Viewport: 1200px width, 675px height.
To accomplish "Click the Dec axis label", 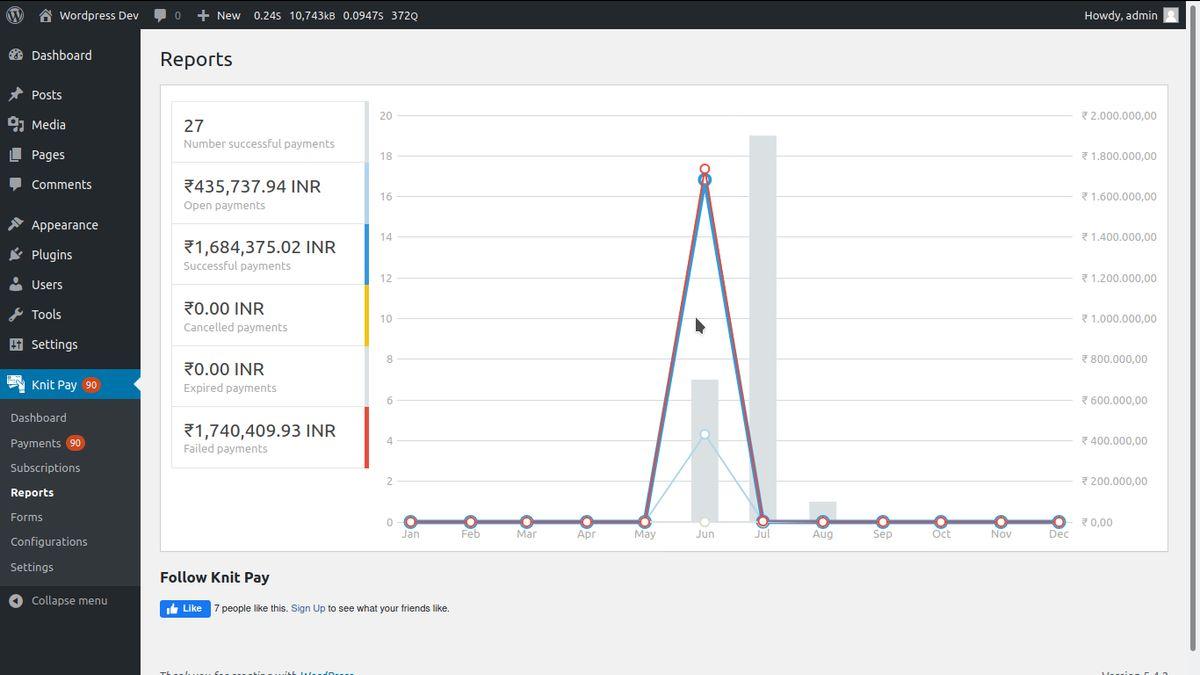I will point(1059,534).
